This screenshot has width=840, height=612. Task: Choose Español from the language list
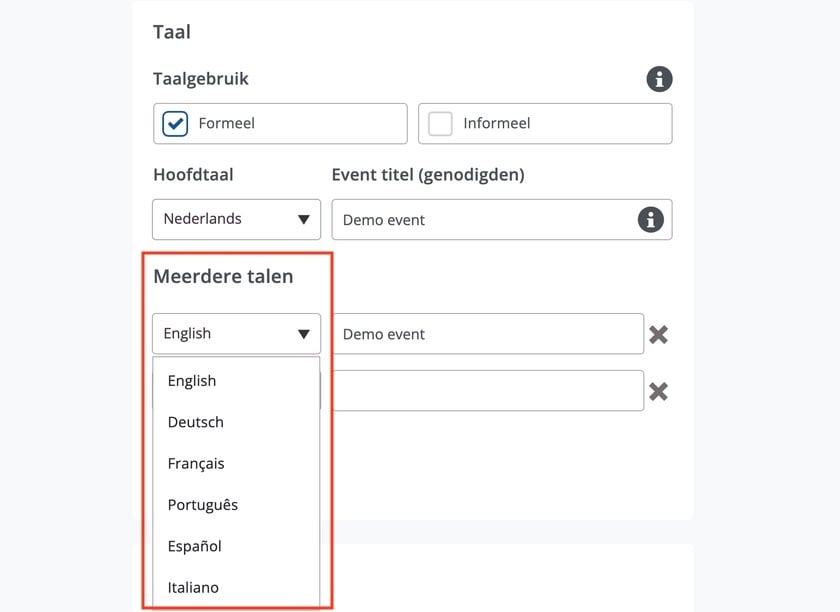195,546
